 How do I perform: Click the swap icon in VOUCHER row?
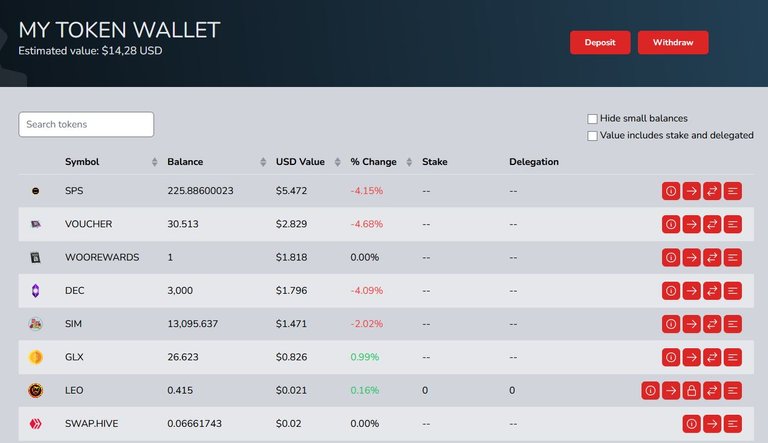[x=712, y=224]
